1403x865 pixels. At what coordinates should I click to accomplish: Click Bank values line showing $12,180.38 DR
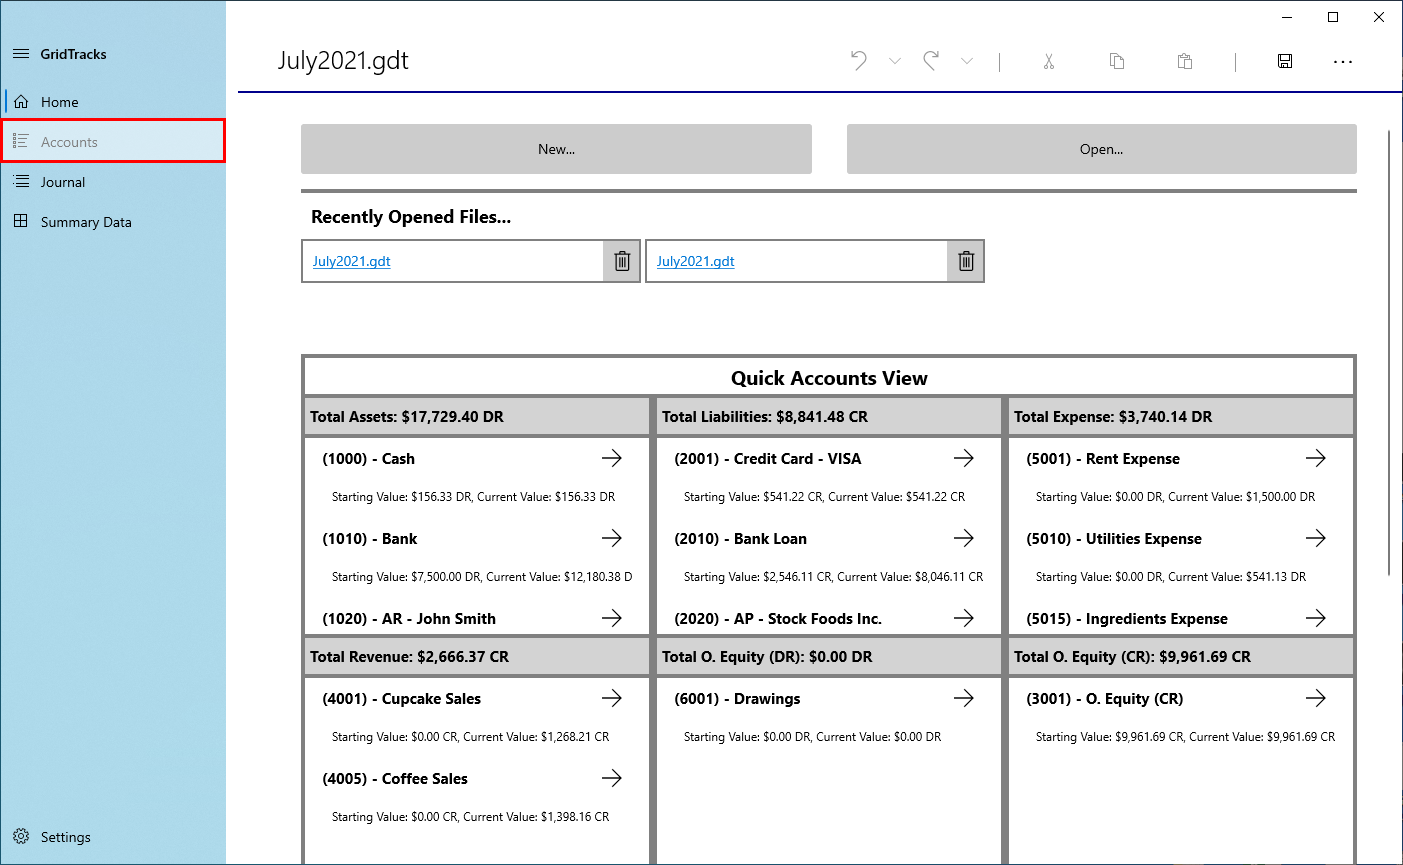tap(482, 577)
